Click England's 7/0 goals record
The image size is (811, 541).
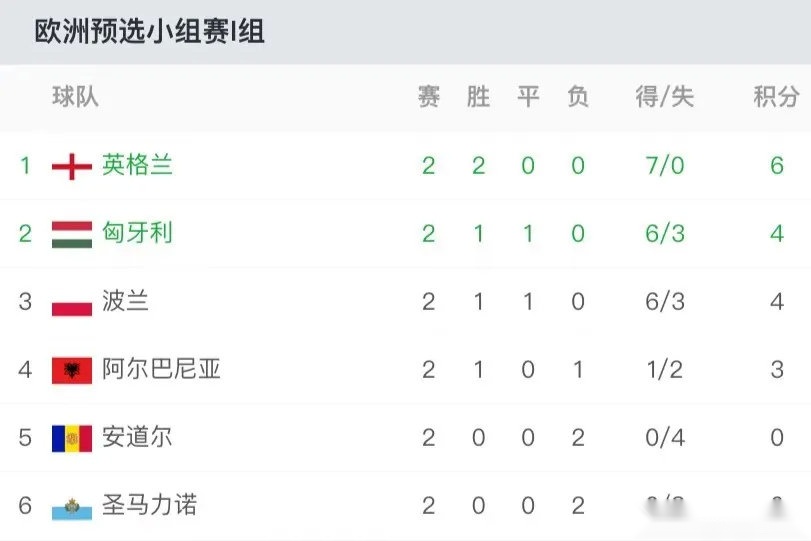pyautogui.click(x=664, y=165)
